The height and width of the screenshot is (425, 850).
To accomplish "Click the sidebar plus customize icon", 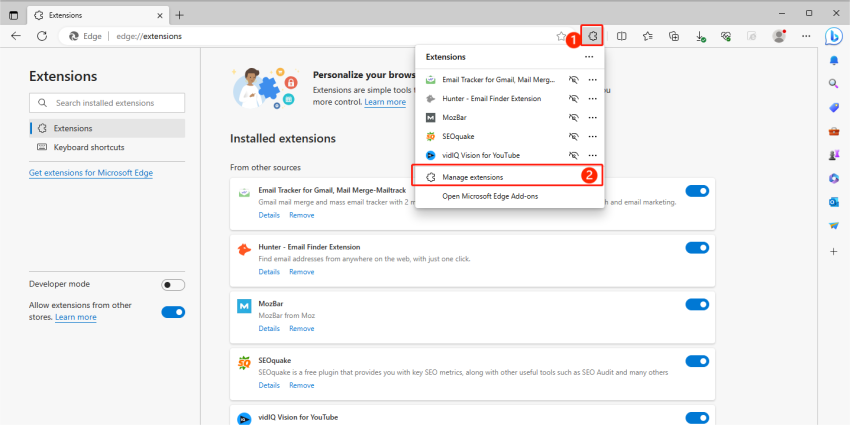I will (834, 252).
